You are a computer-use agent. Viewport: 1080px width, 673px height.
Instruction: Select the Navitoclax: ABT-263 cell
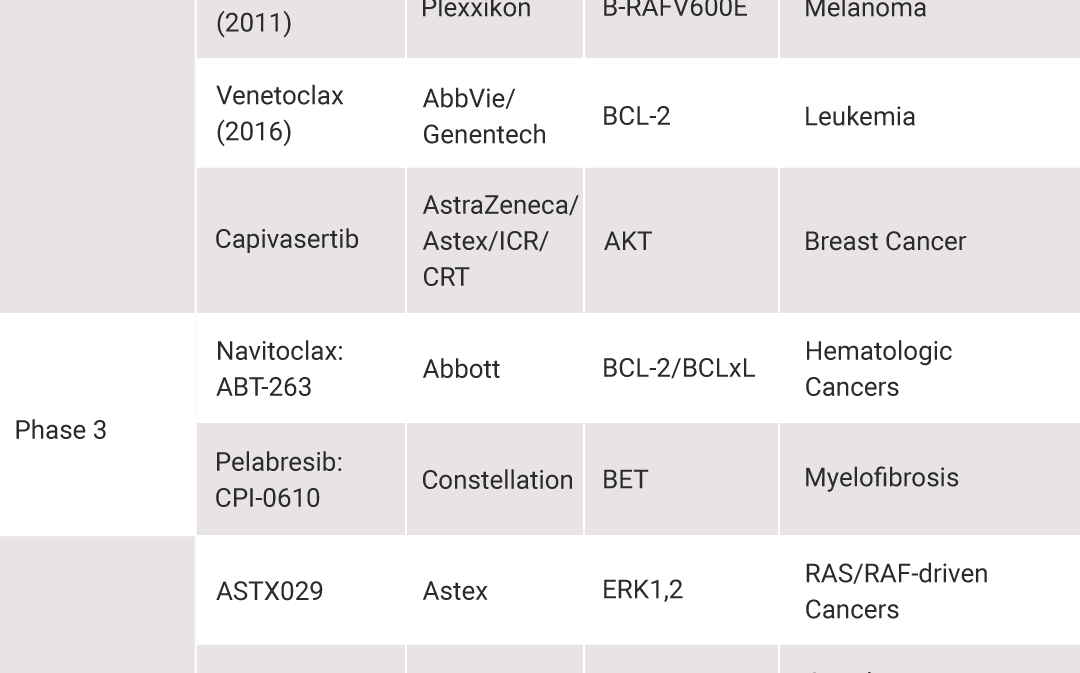pyautogui.click(x=301, y=369)
